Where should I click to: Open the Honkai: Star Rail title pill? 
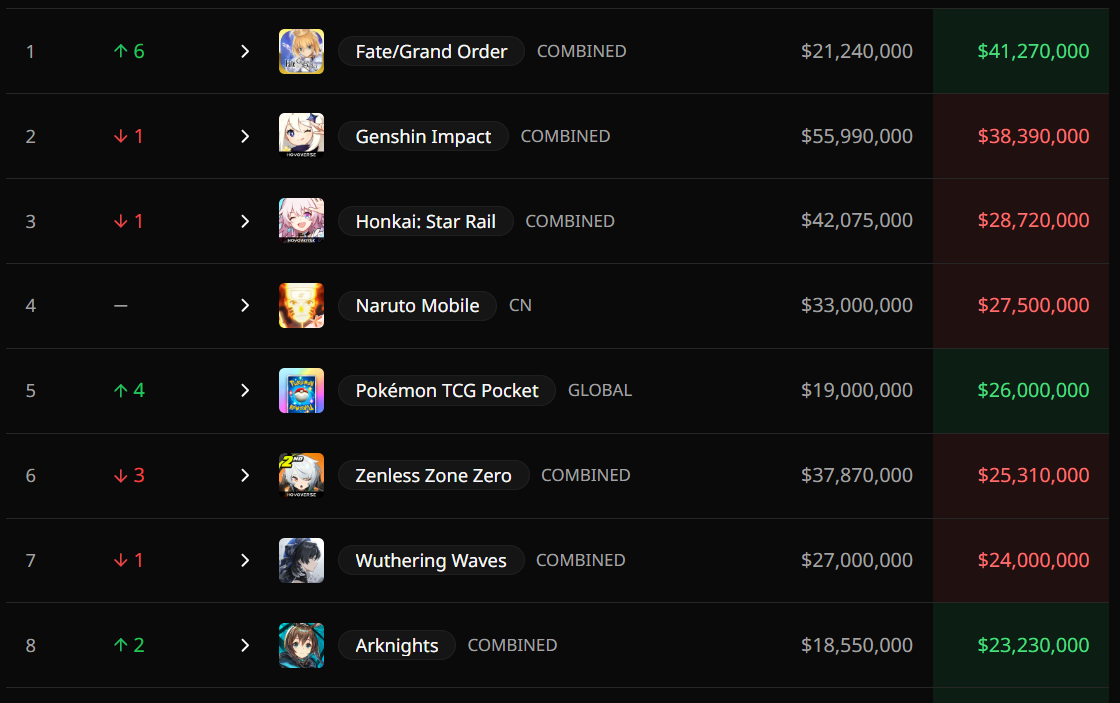426,221
